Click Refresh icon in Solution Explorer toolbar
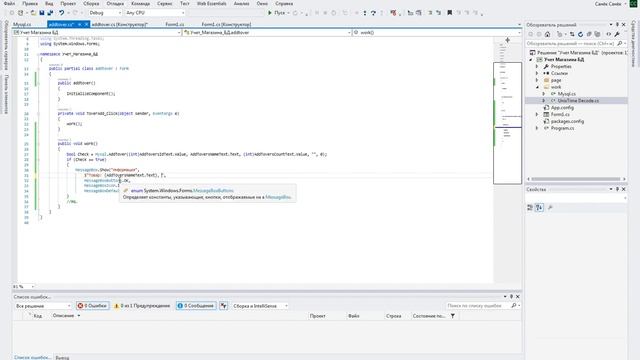 [580, 34]
